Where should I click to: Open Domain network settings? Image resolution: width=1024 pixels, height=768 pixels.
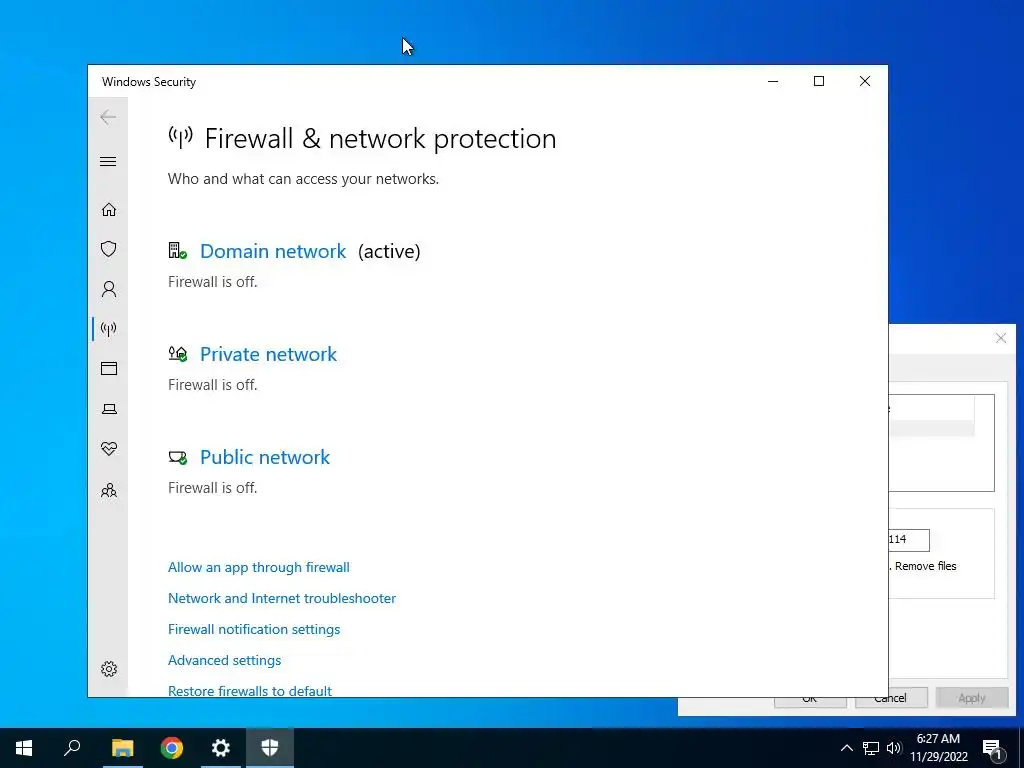pos(273,251)
